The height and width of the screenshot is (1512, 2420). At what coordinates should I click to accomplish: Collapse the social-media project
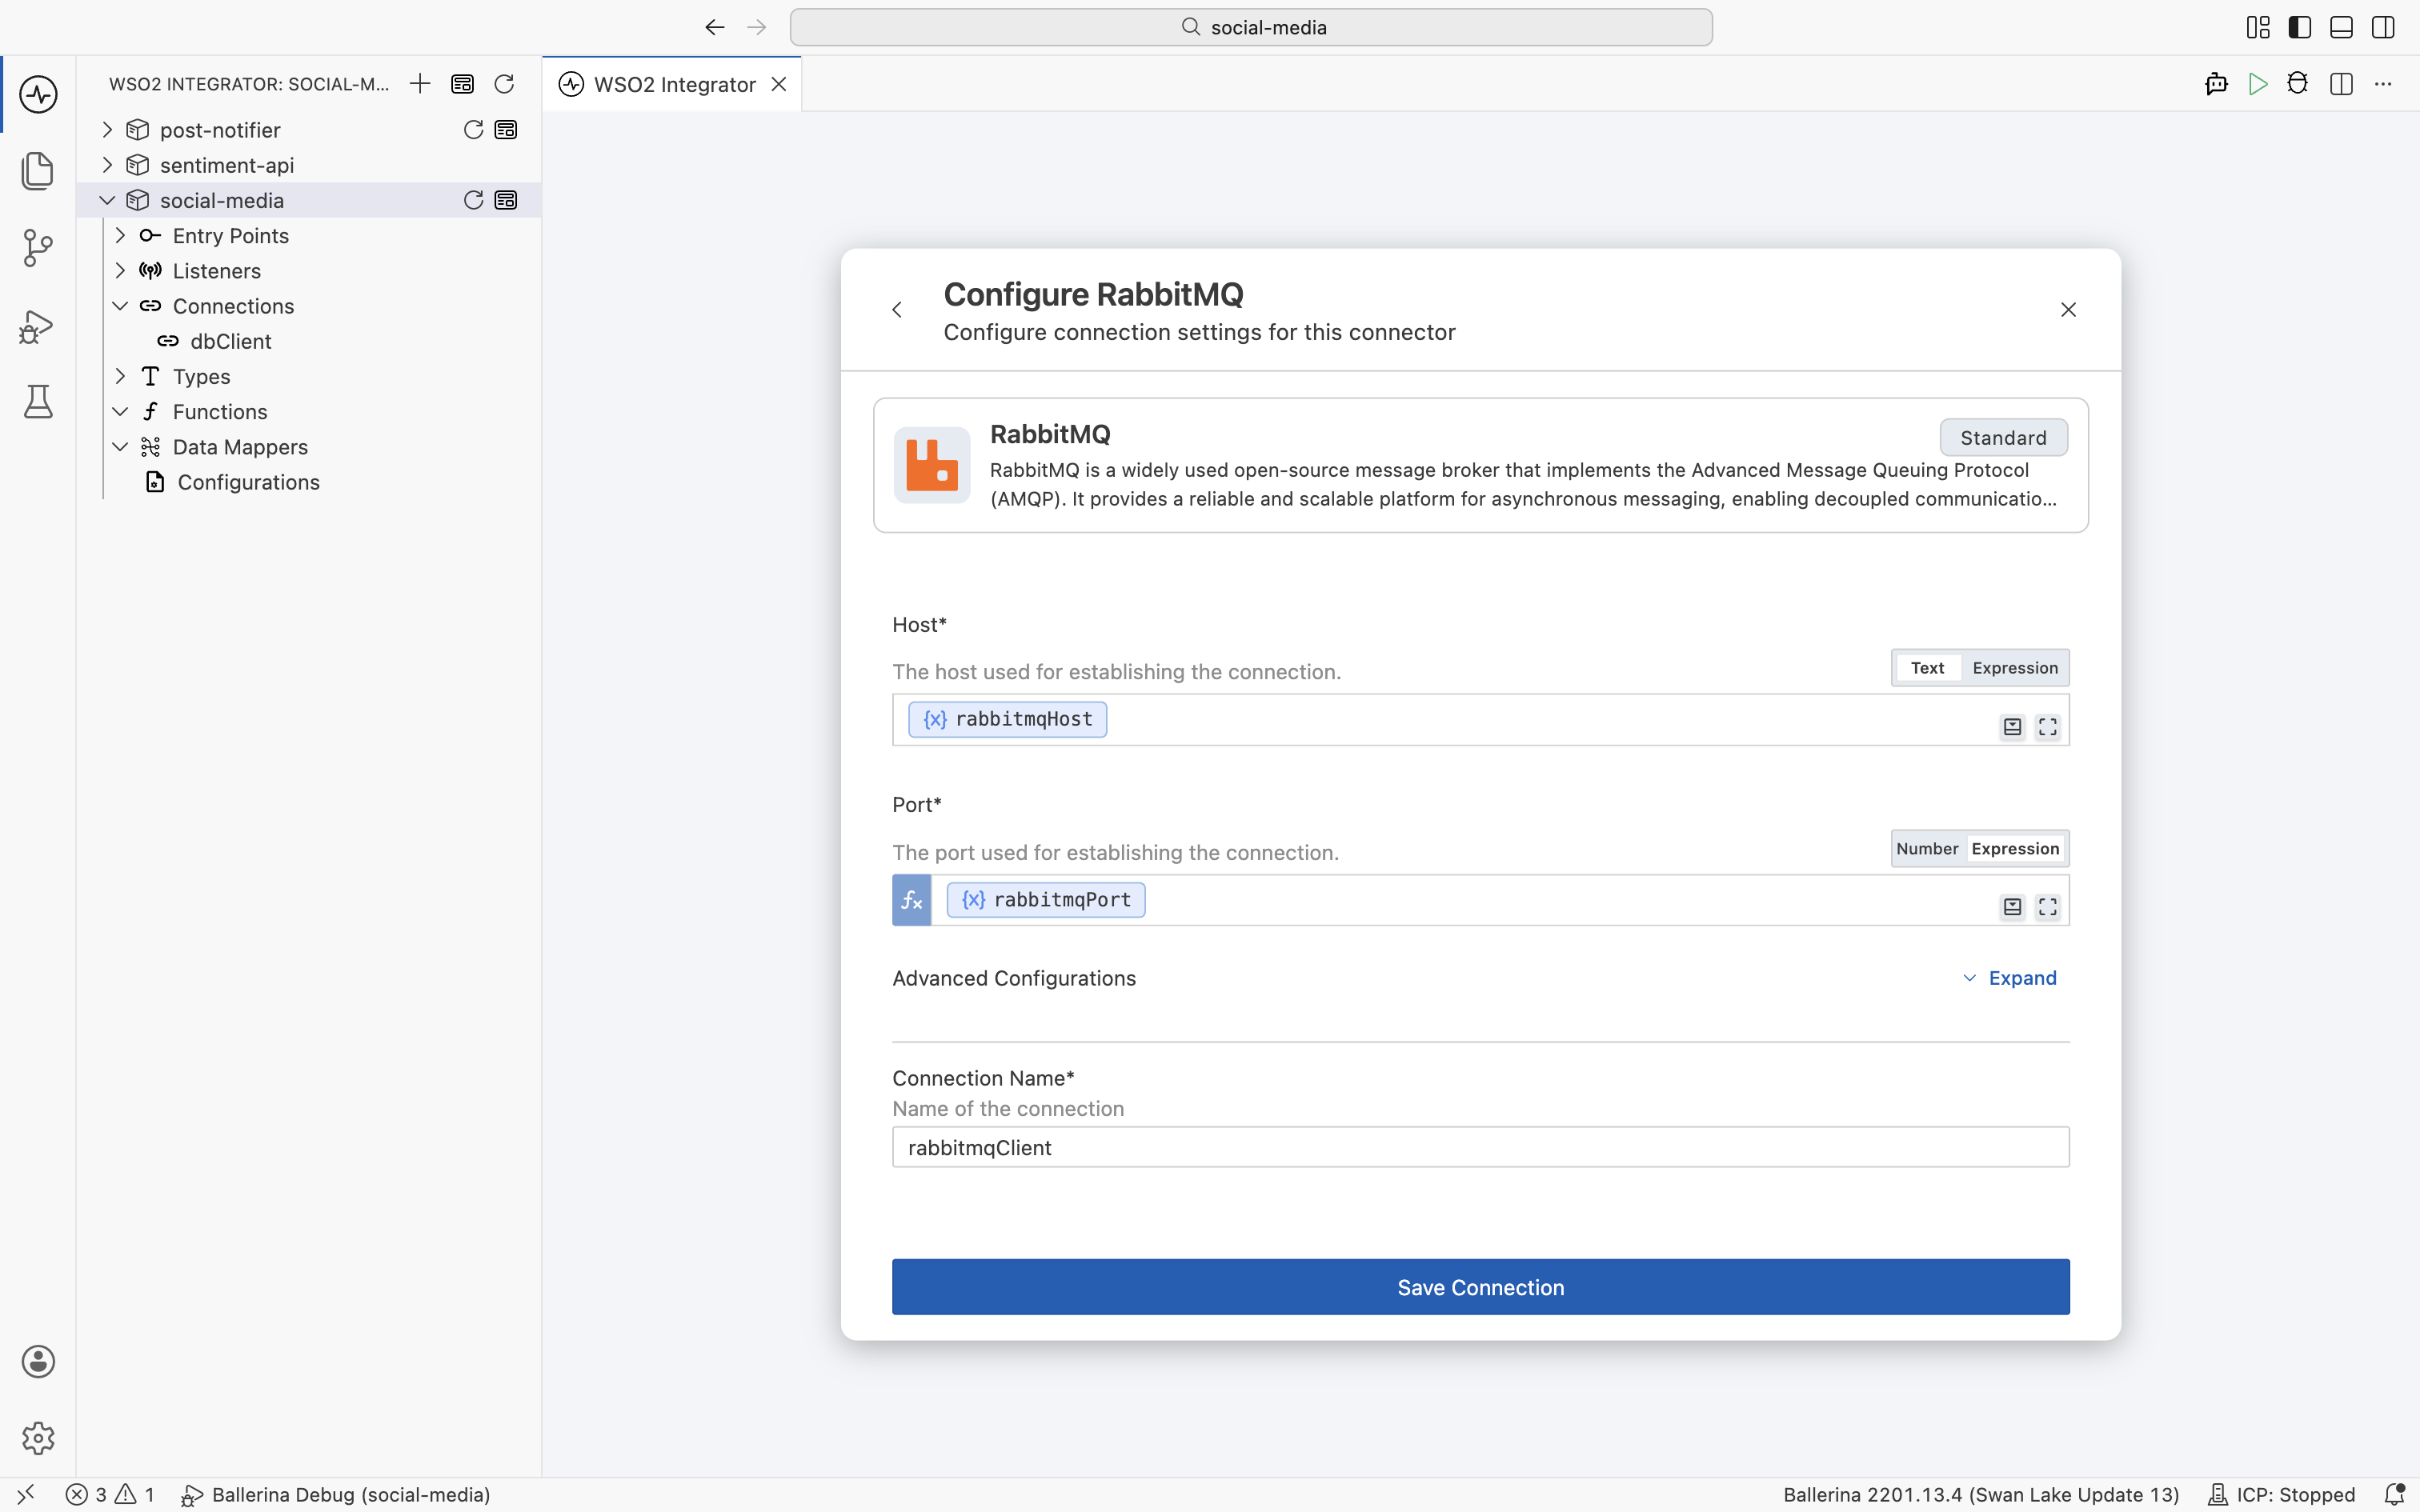point(107,200)
